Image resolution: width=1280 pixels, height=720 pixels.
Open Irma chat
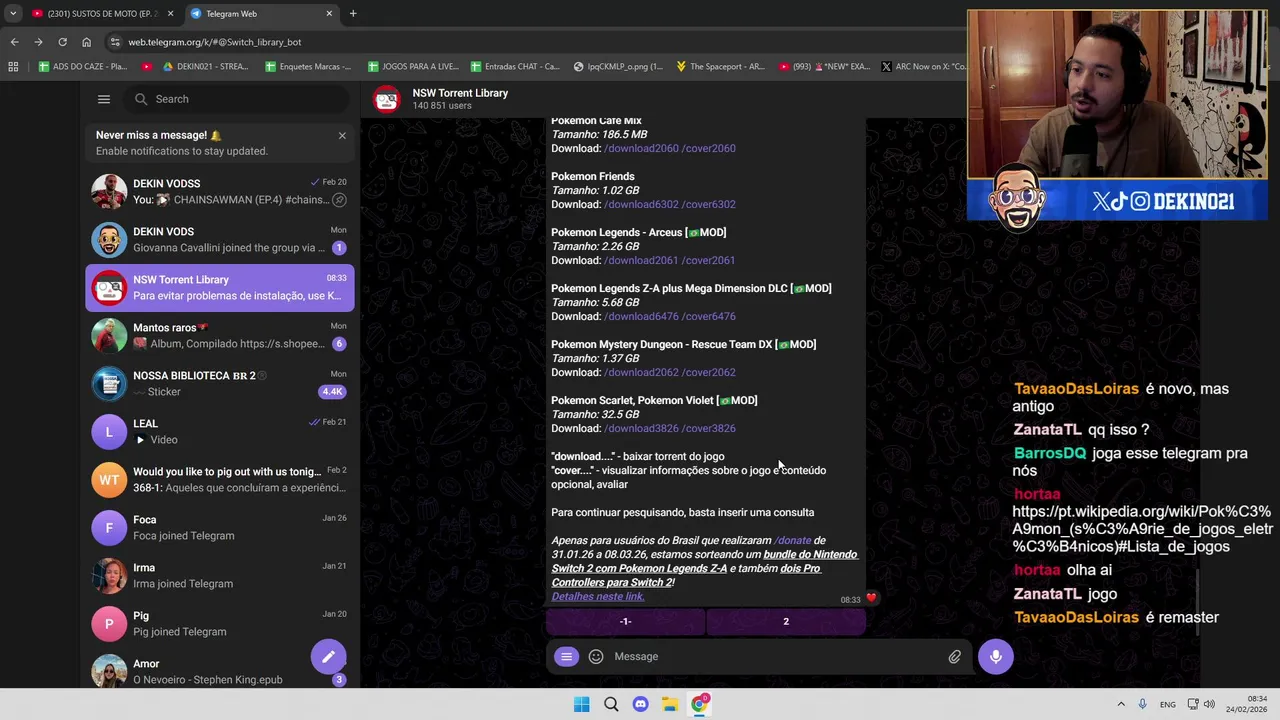220,576
